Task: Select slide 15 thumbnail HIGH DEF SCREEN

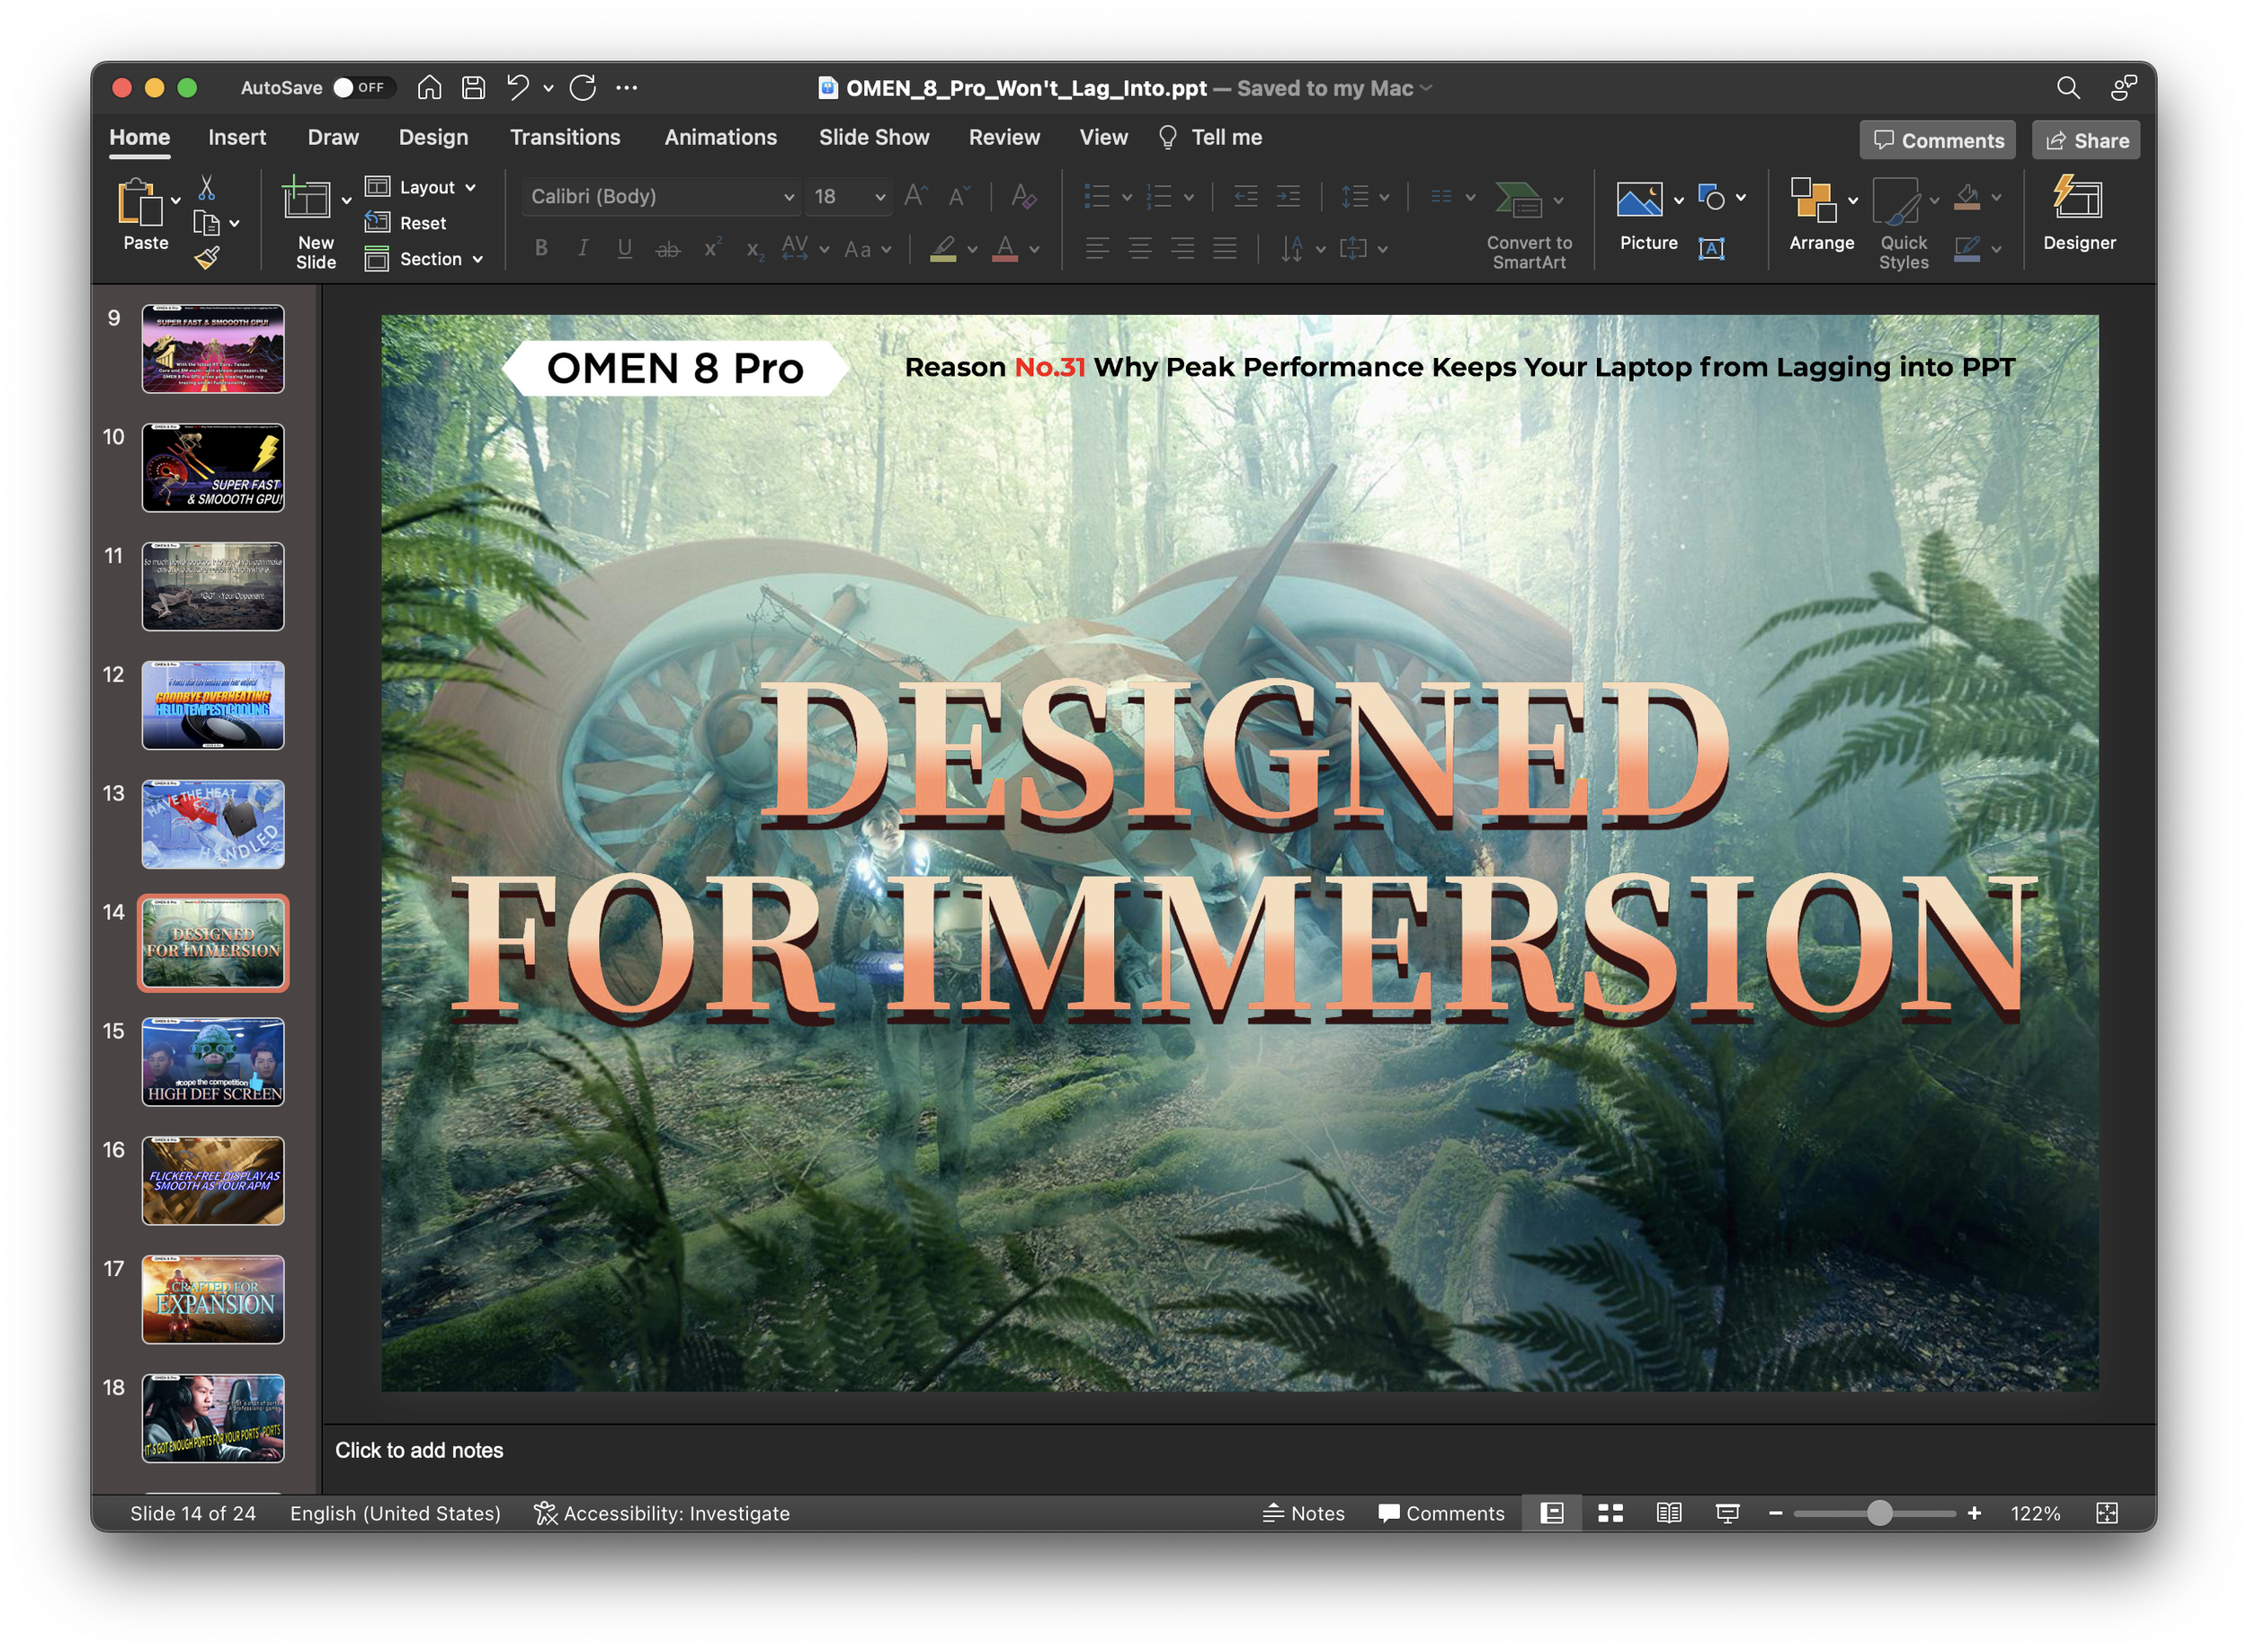Action: [x=213, y=1061]
